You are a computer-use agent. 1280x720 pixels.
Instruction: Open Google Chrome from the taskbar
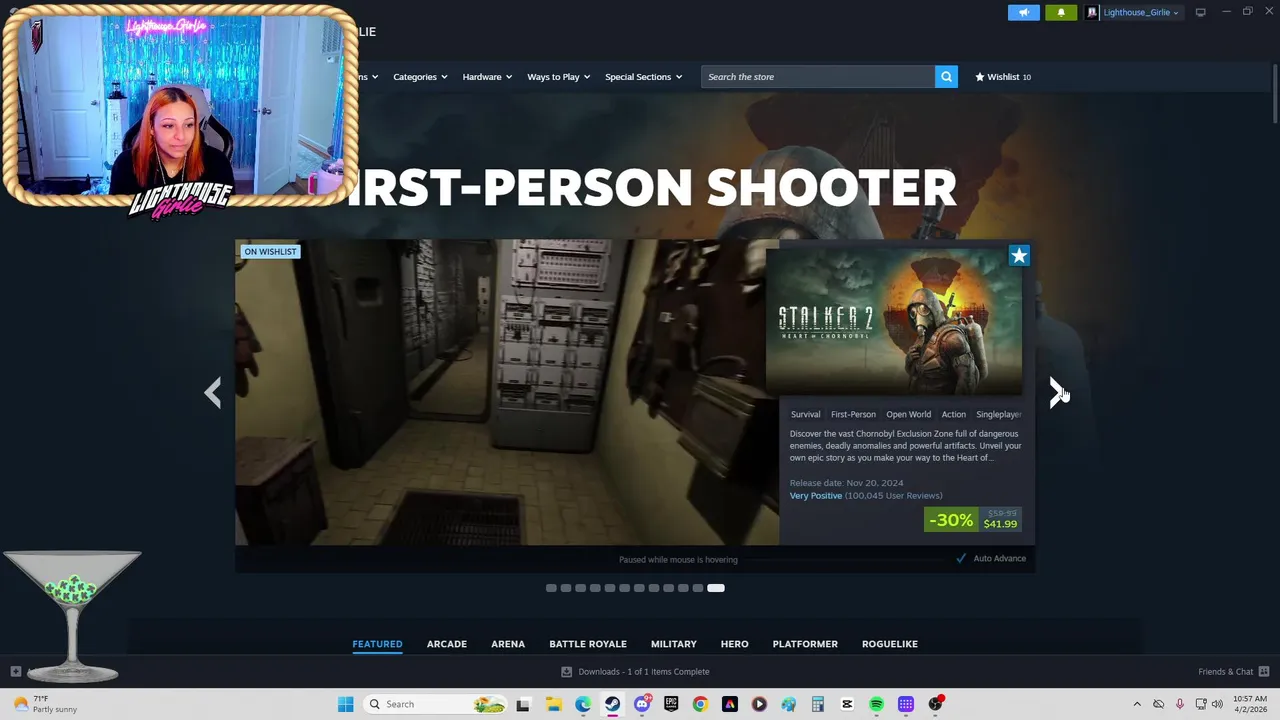coord(700,704)
